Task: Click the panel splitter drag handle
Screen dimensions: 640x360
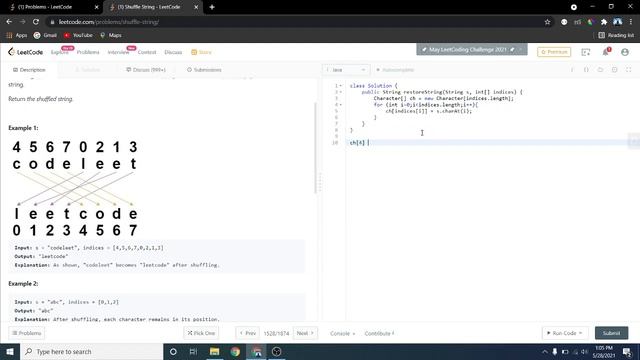Action: tap(320, 182)
